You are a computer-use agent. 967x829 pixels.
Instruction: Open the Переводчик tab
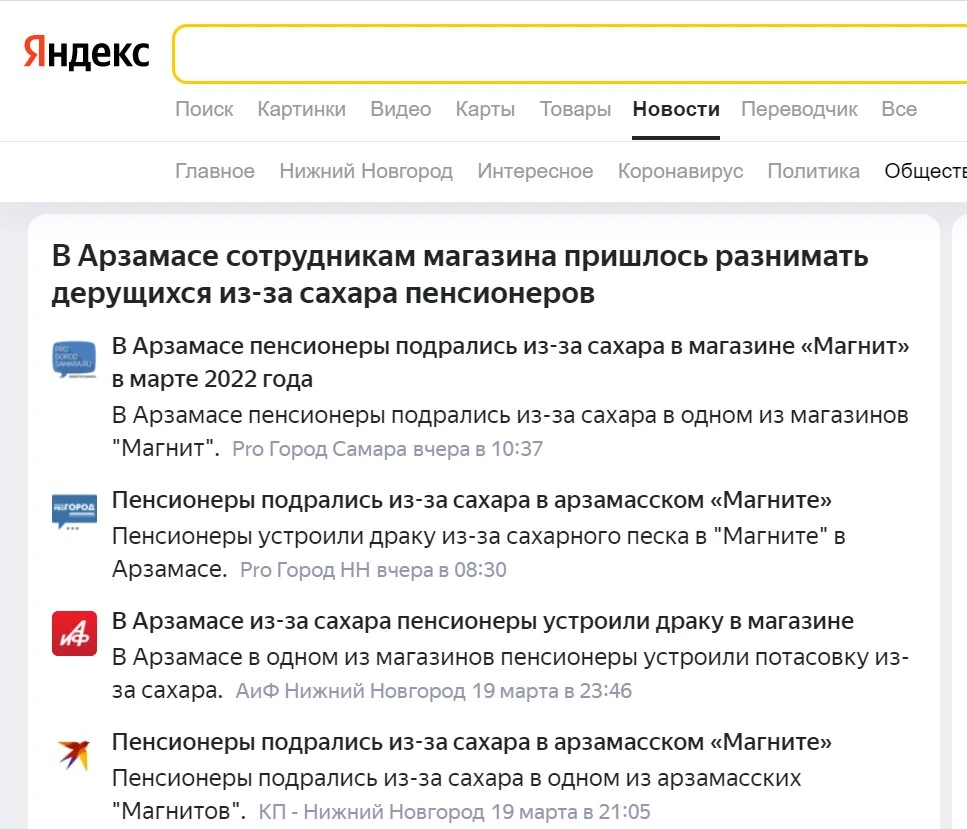799,109
